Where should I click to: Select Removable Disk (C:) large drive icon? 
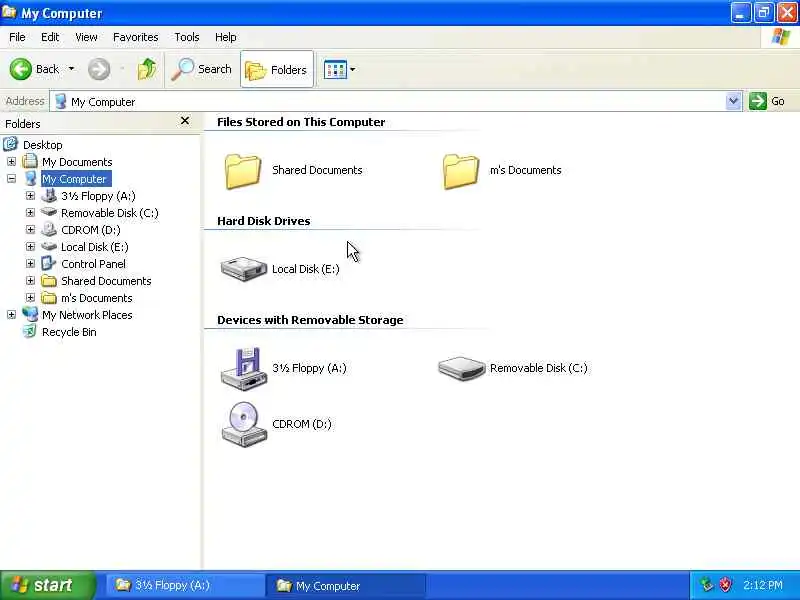[x=462, y=368]
